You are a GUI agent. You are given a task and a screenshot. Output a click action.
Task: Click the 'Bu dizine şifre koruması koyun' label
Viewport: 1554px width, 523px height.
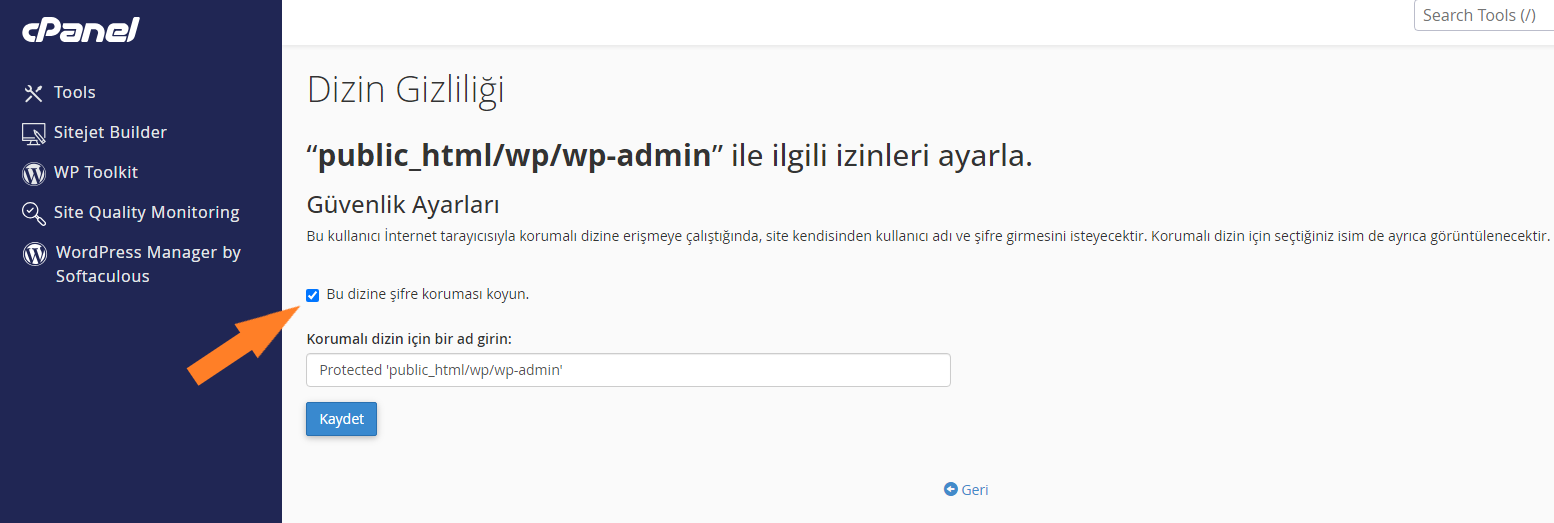tap(428, 294)
